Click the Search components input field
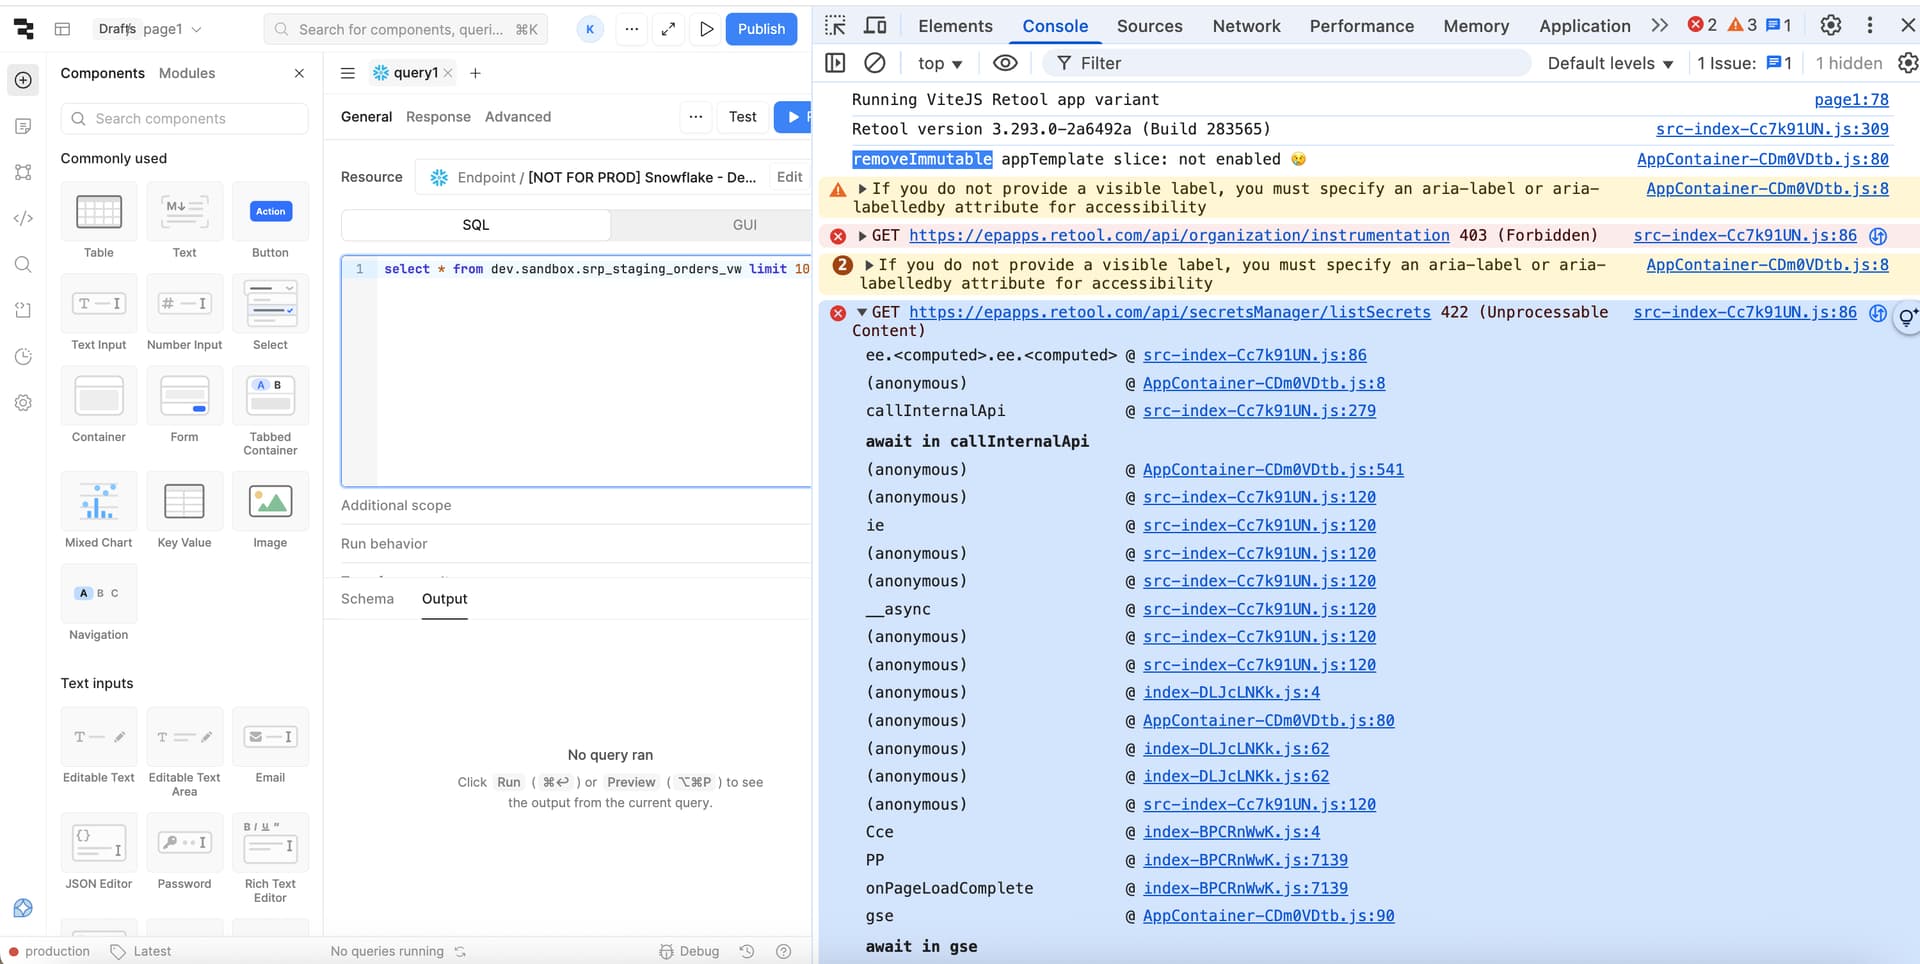1920x964 pixels. [x=185, y=118]
